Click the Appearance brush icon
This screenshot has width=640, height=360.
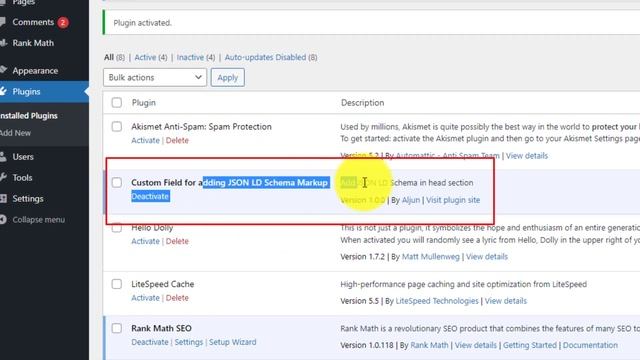click(3, 70)
